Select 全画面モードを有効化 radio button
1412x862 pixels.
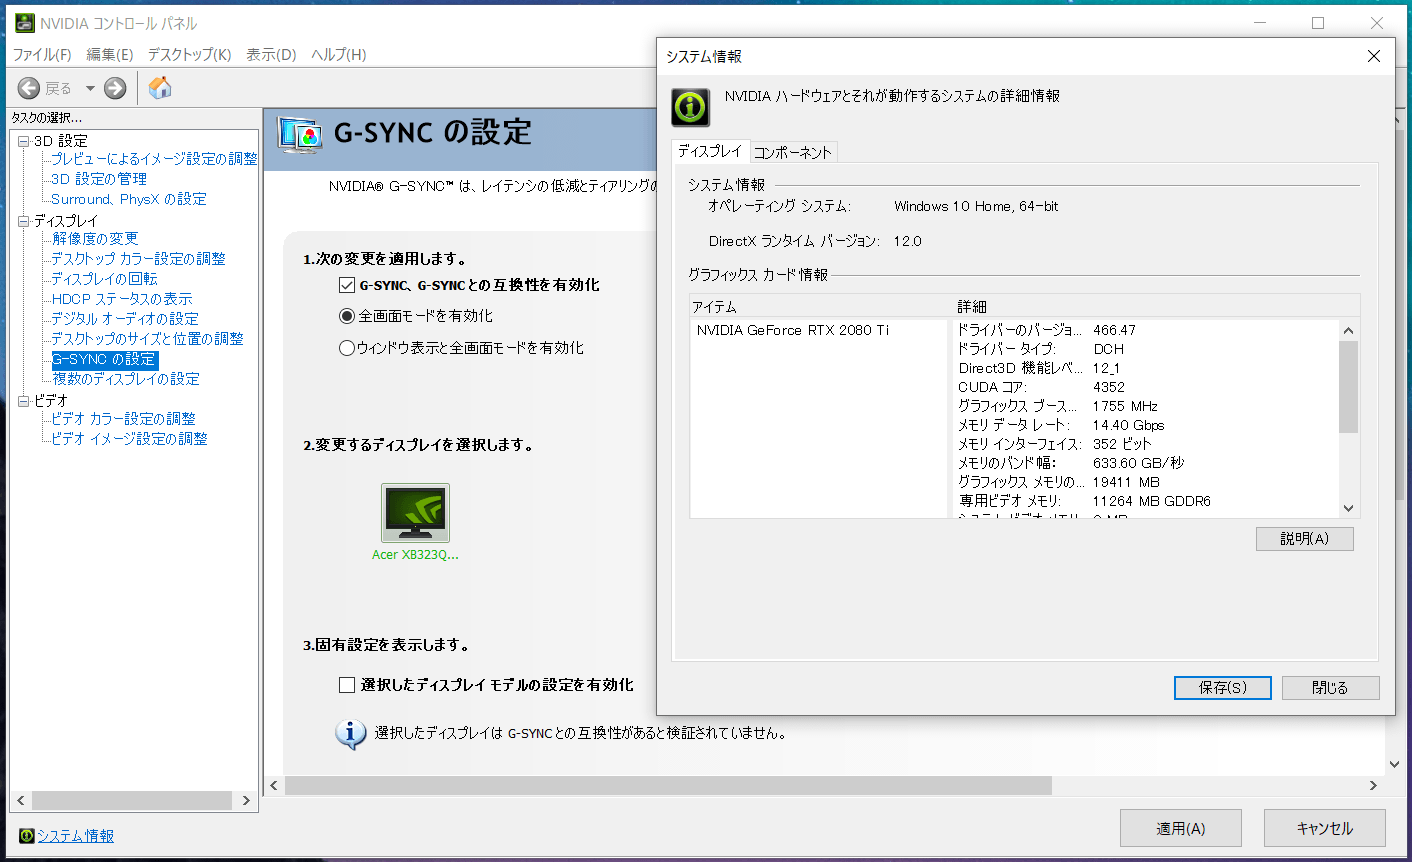[347, 316]
